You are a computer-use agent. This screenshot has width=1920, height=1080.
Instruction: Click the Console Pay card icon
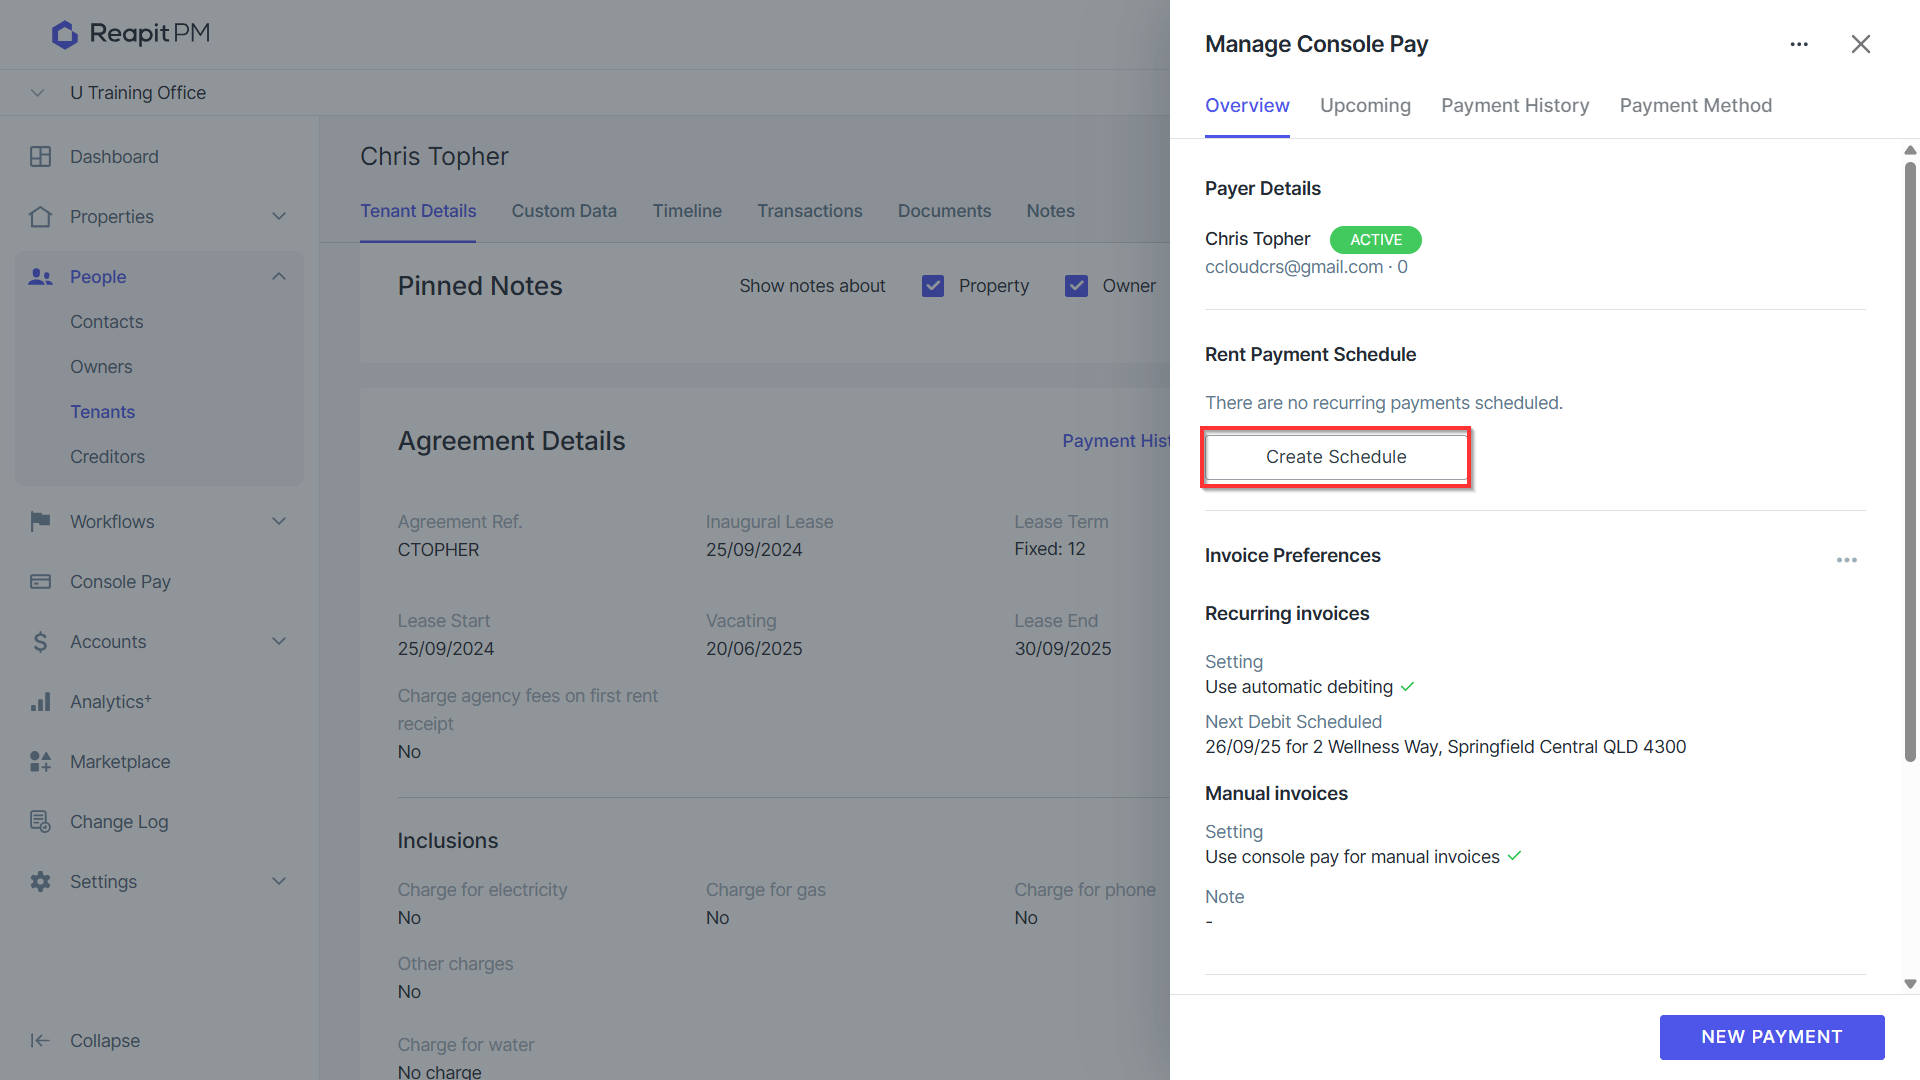pos(40,581)
